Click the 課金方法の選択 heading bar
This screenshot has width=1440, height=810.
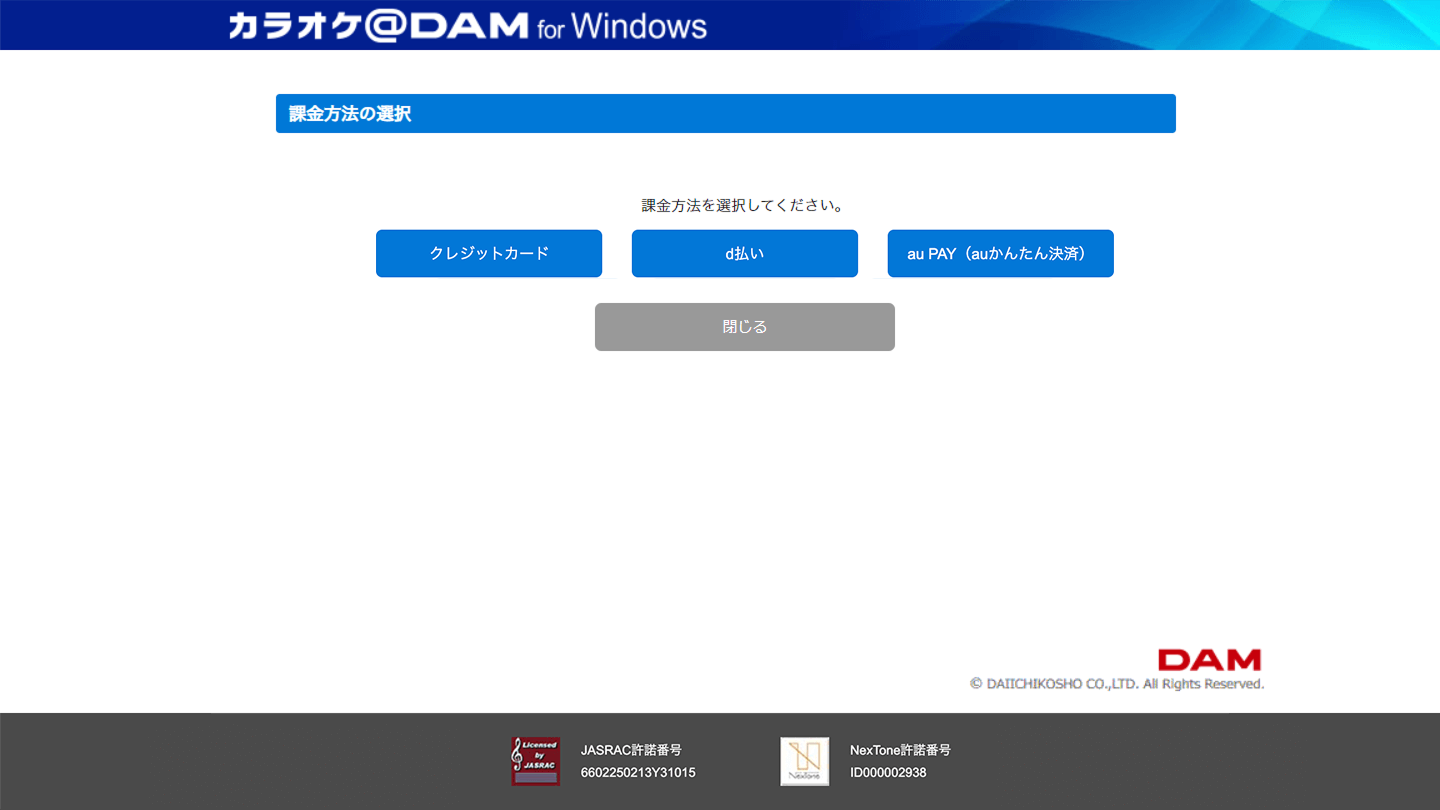(x=725, y=114)
